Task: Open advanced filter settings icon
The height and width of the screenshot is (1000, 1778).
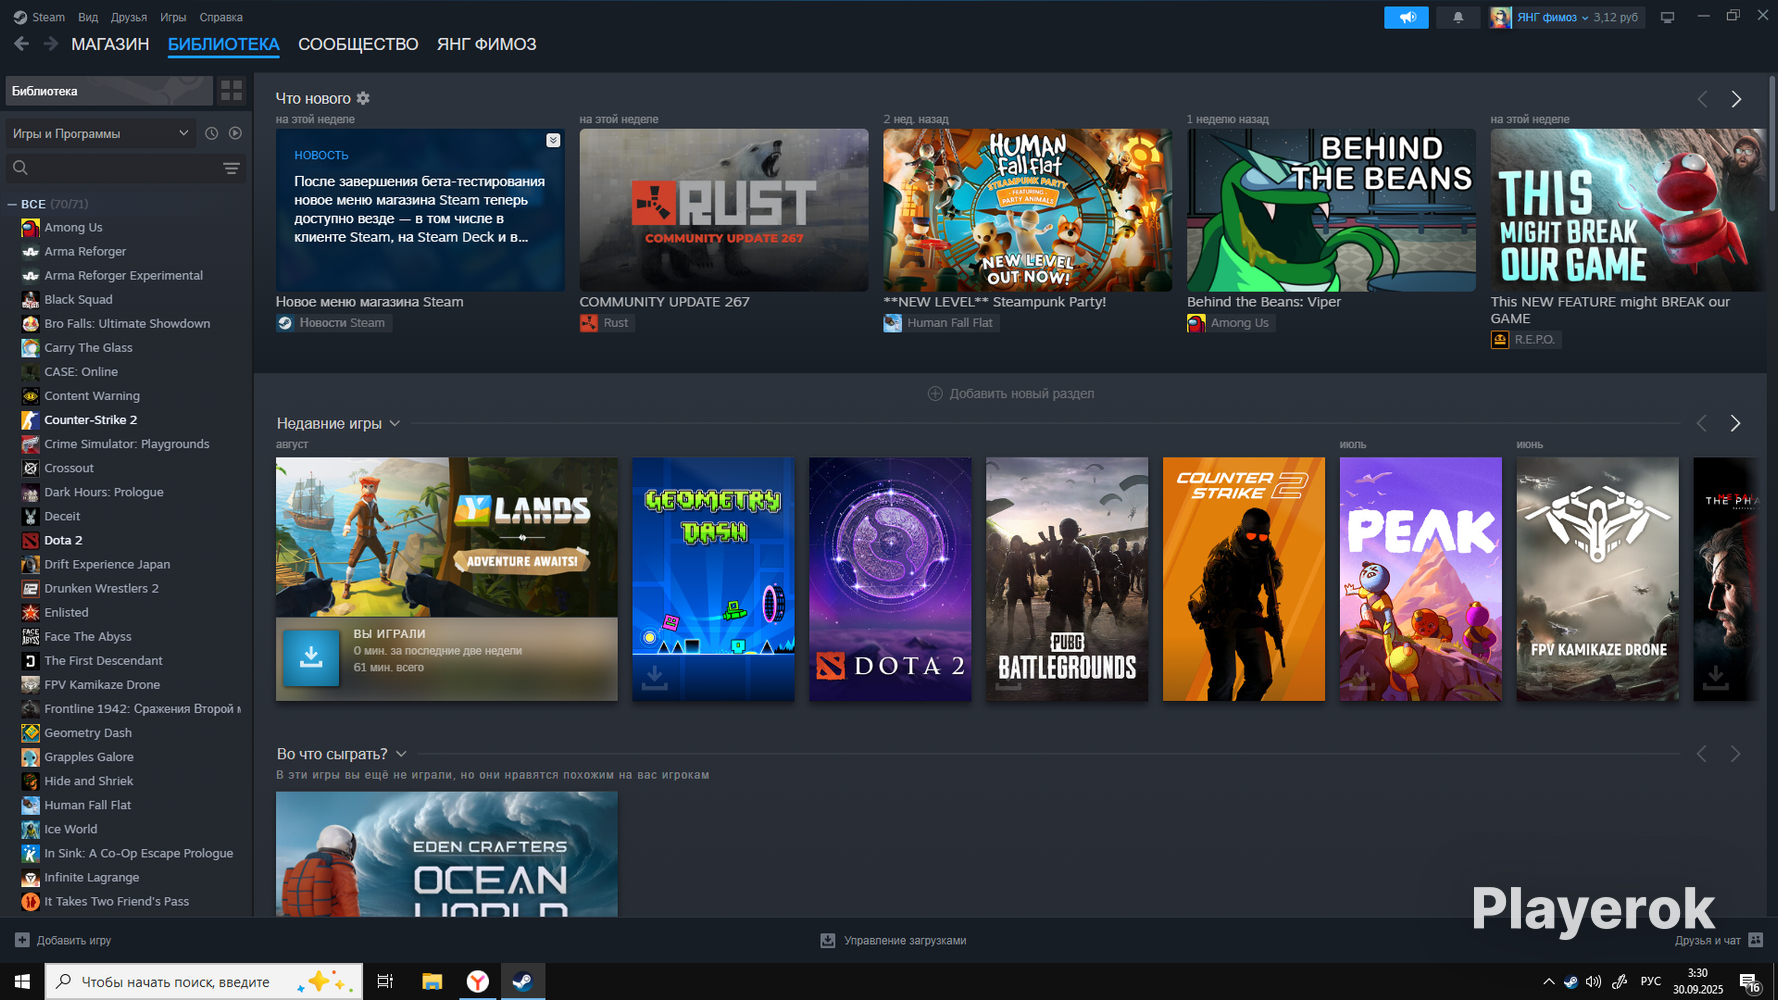Action: coord(231,168)
